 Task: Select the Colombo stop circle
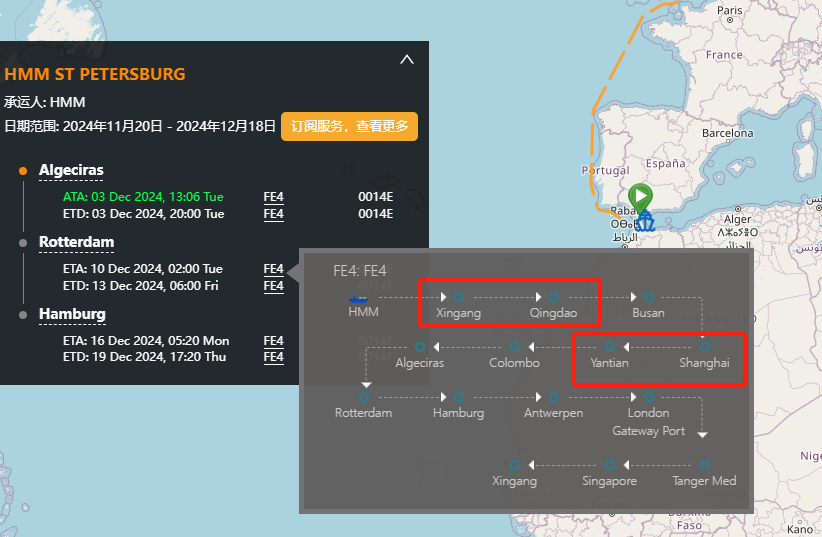(515, 347)
